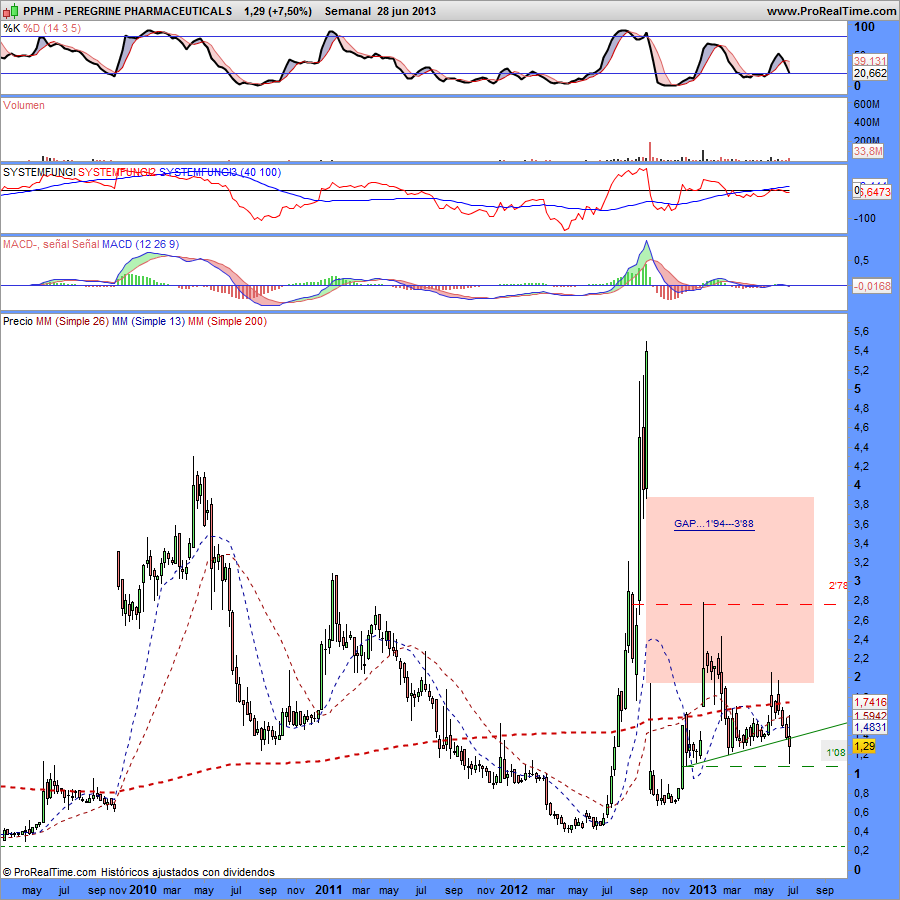Click the 1'08 support level label
Viewport: 900px width, 900px height.
(x=836, y=752)
